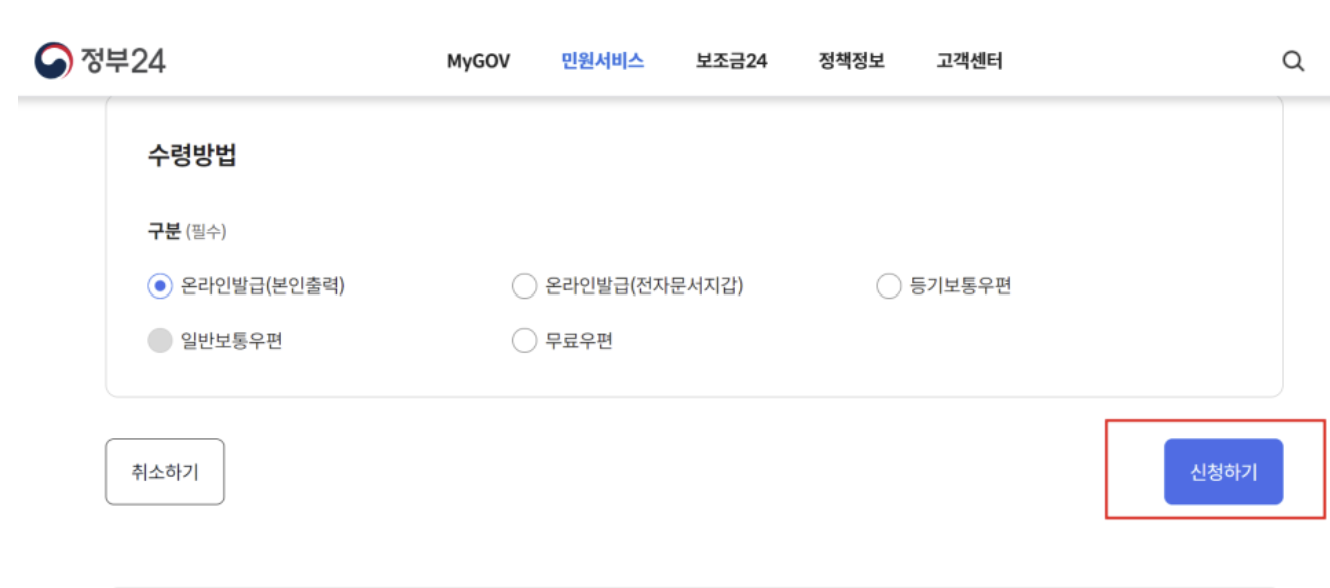The image size is (1330, 588).
Task: Click the 취소하기 cancel button
Action: 165,470
